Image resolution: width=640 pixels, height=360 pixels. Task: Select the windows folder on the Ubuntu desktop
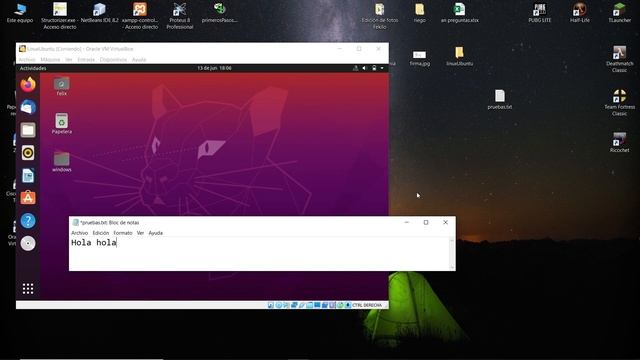62,162
